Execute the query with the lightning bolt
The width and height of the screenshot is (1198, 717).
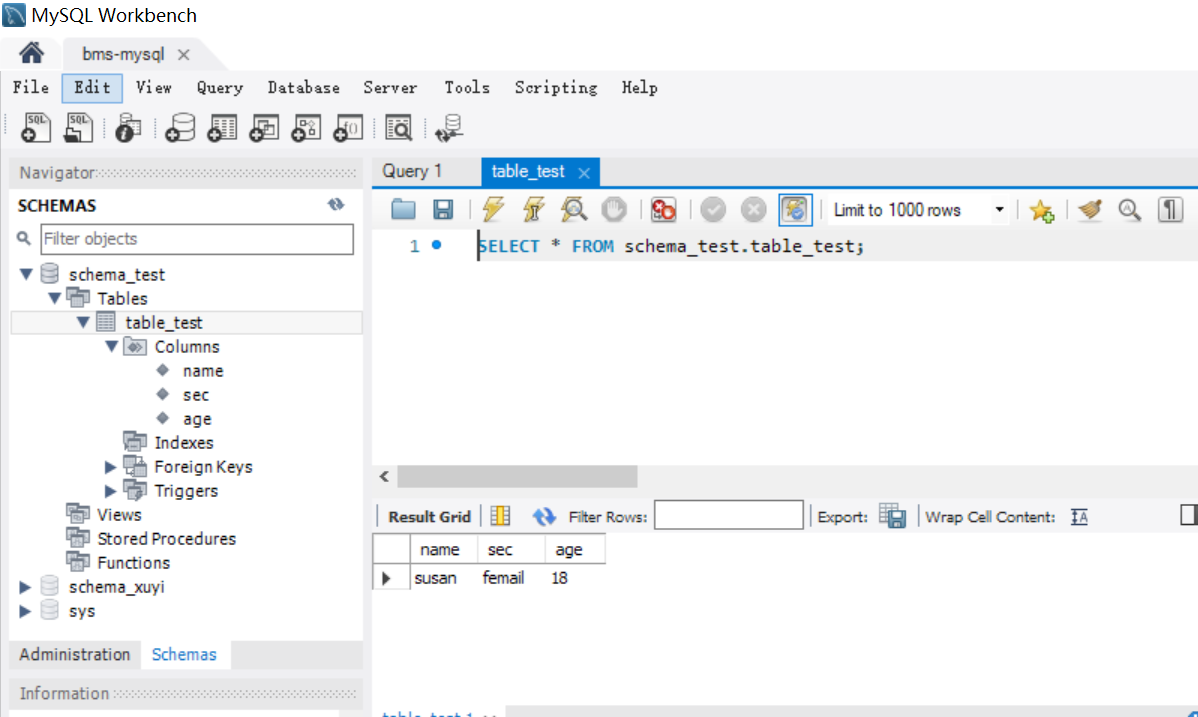coord(493,209)
